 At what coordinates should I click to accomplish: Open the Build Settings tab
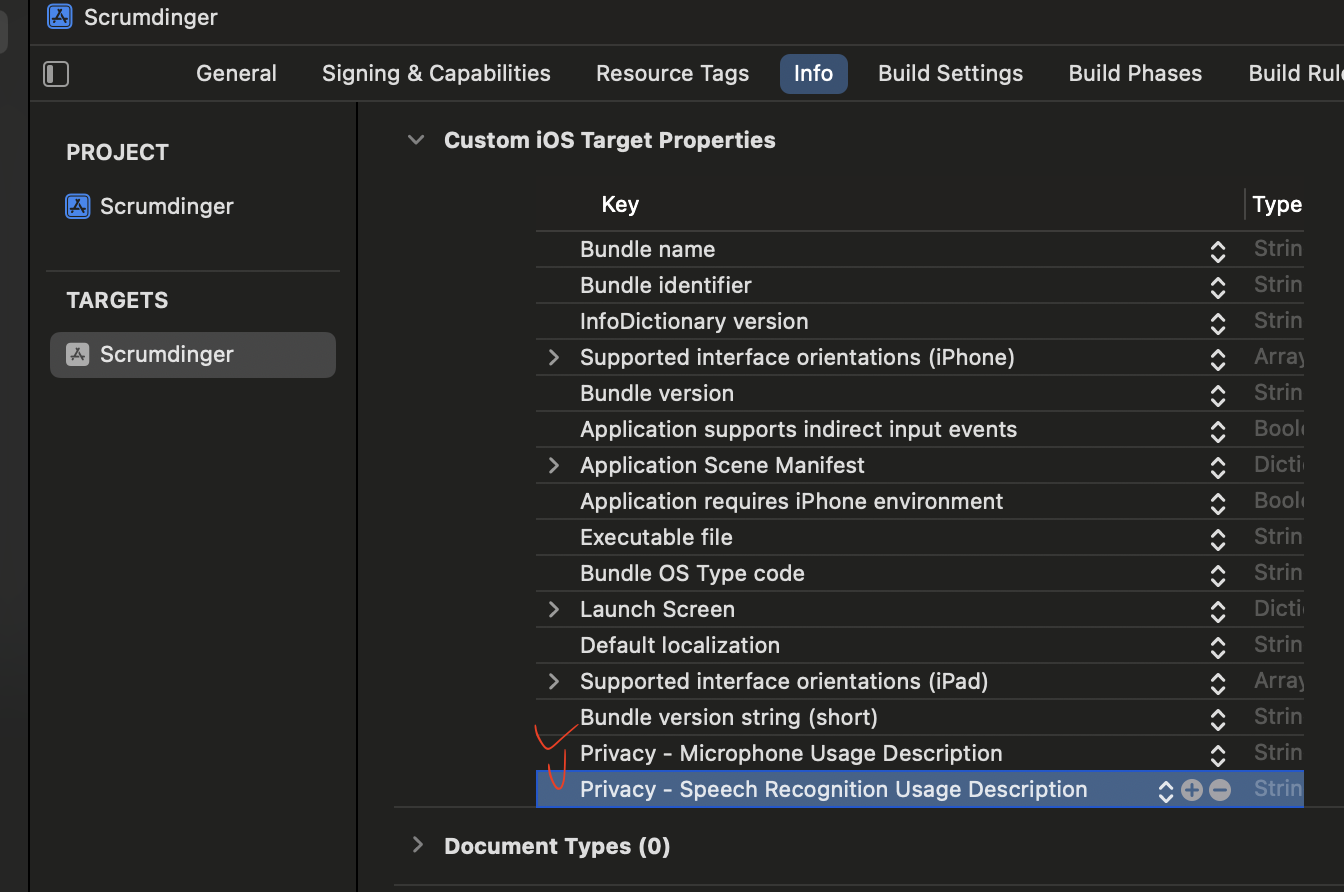(950, 74)
